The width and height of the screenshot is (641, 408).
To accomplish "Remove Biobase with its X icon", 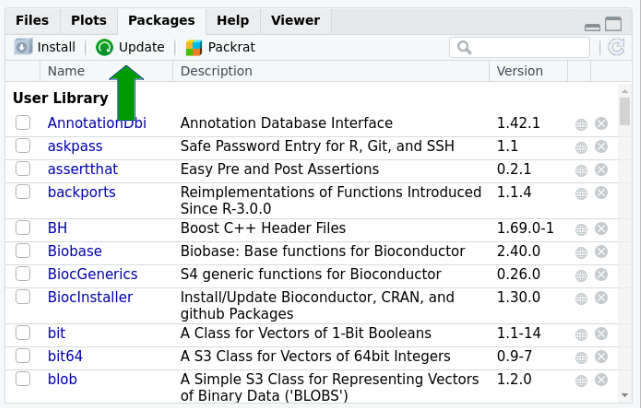I will tap(601, 252).
